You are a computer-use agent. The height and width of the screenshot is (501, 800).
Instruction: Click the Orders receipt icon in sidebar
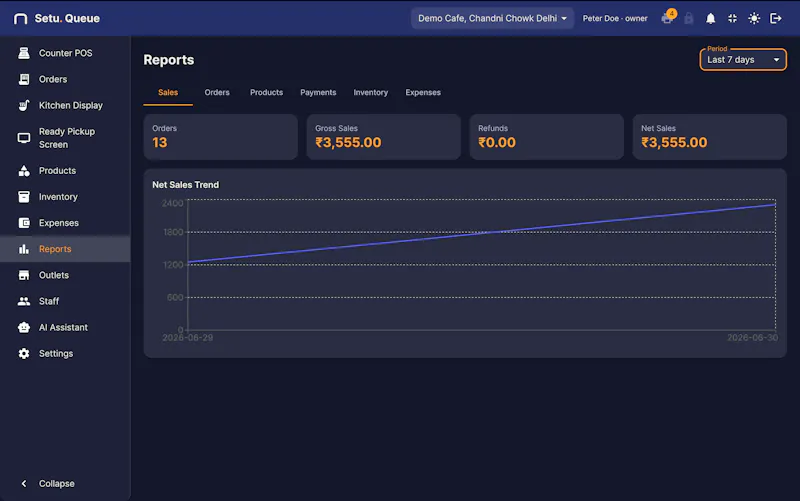(24, 79)
